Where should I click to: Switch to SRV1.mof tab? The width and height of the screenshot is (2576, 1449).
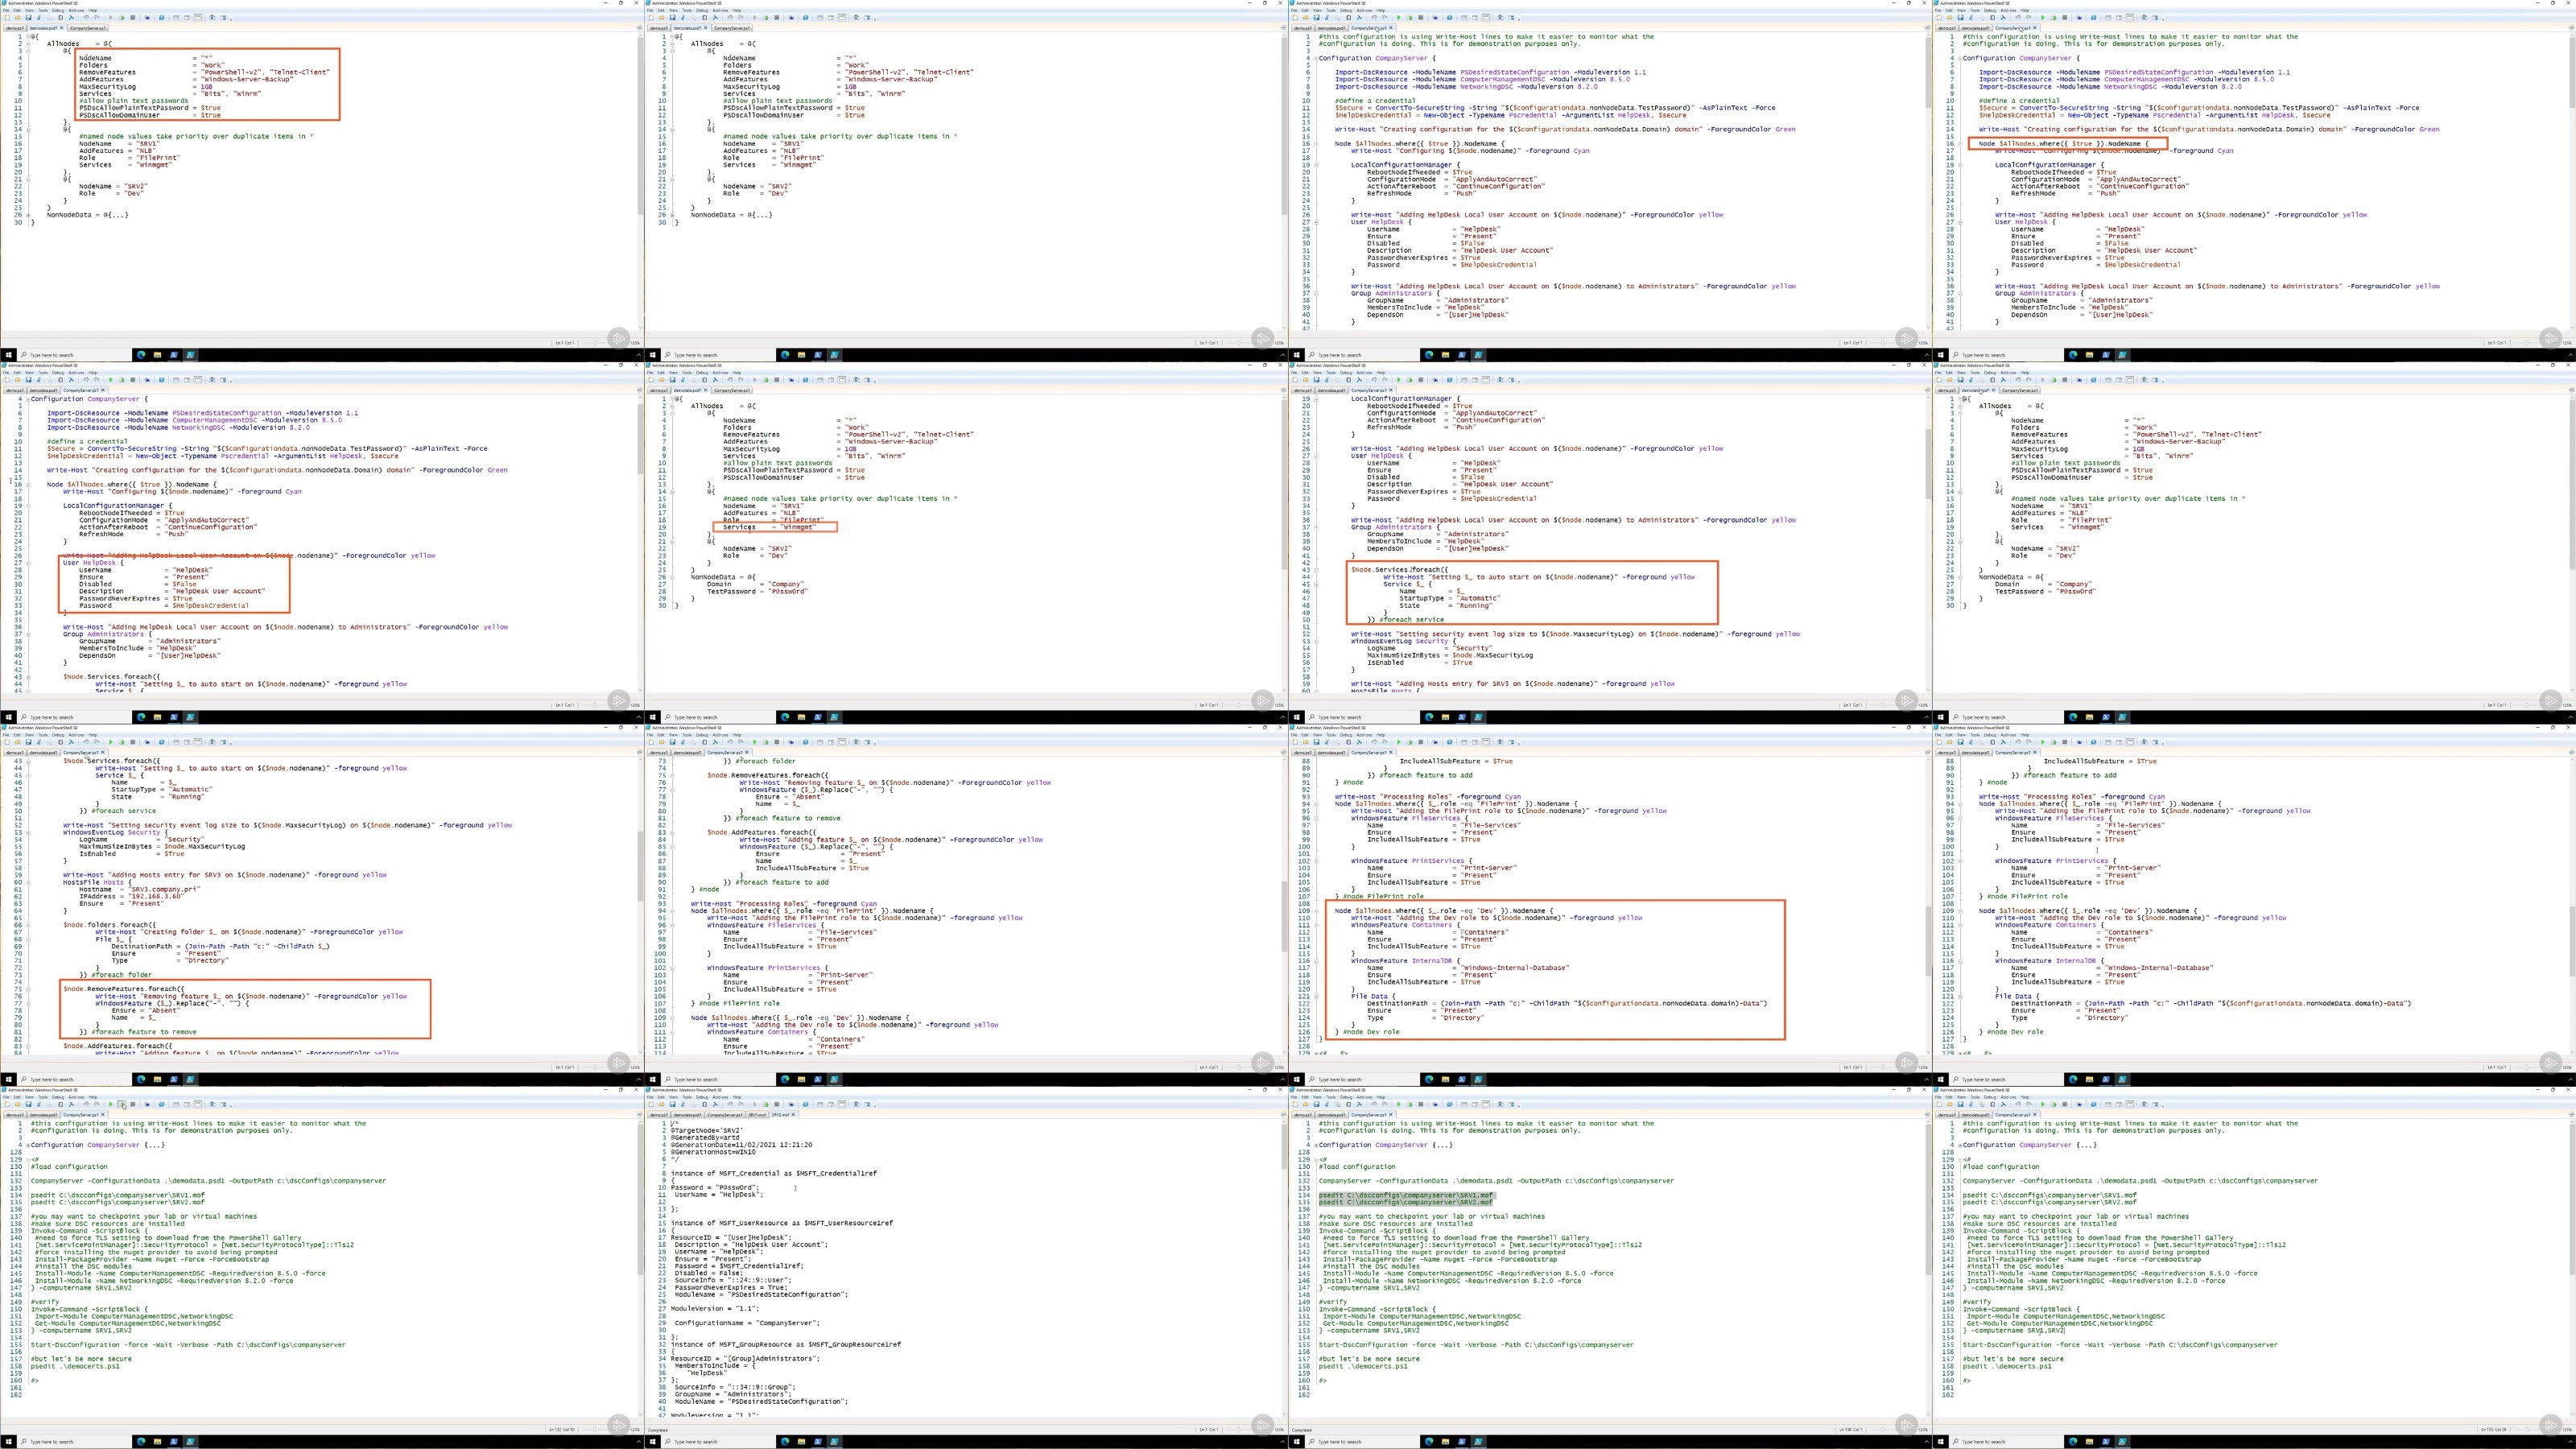pyautogui.click(x=758, y=1115)
